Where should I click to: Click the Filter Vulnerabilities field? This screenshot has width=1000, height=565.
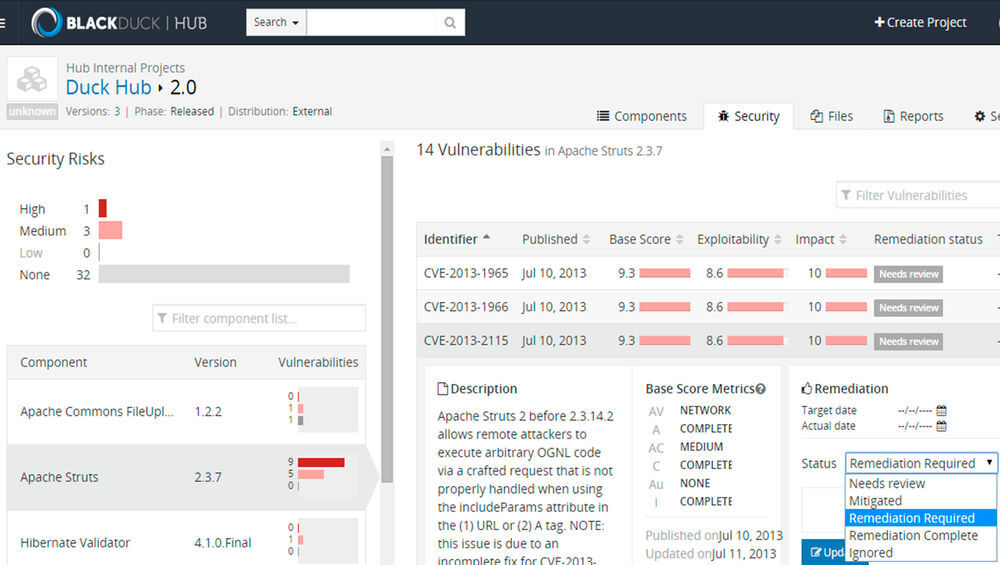pyautogui.click(x=920, y=195)
